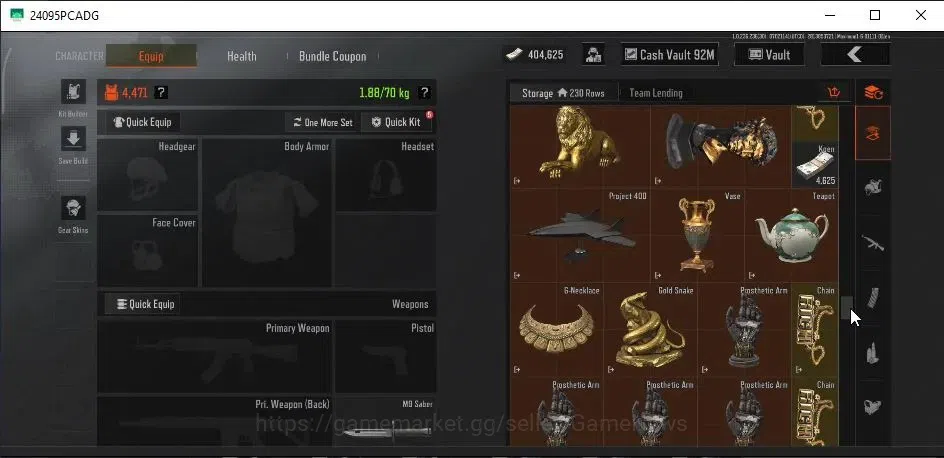Open the Health tab
The image size is (944, 458).
tap(241, 56)
